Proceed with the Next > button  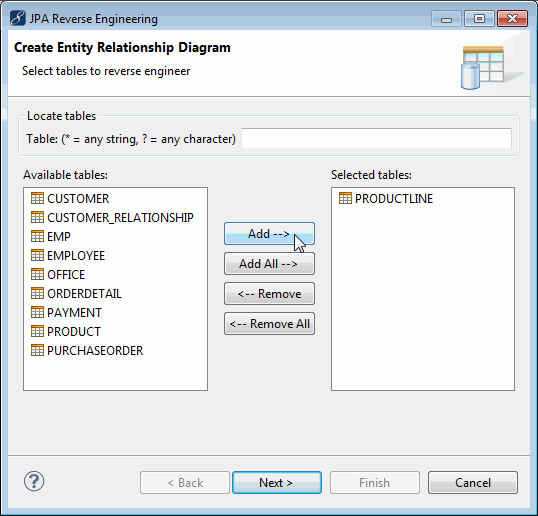(277, 483)
